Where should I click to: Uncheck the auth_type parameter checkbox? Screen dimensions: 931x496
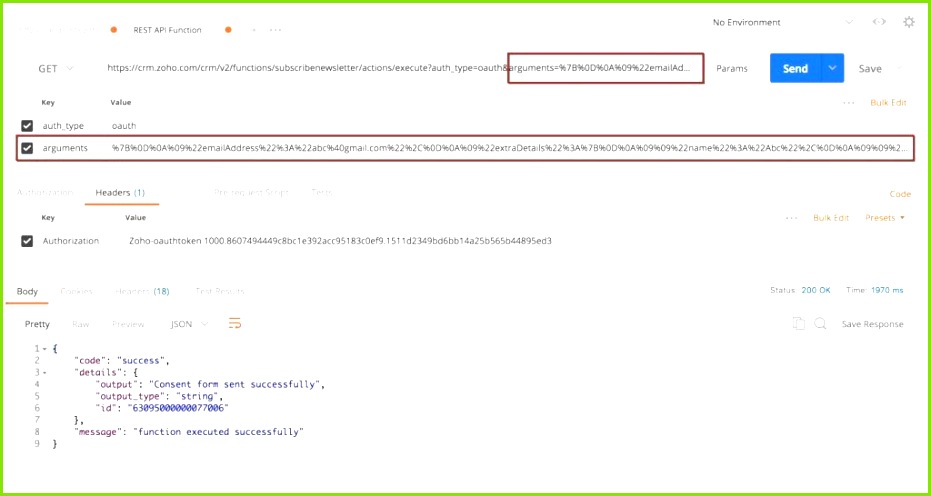coord(27,126)
